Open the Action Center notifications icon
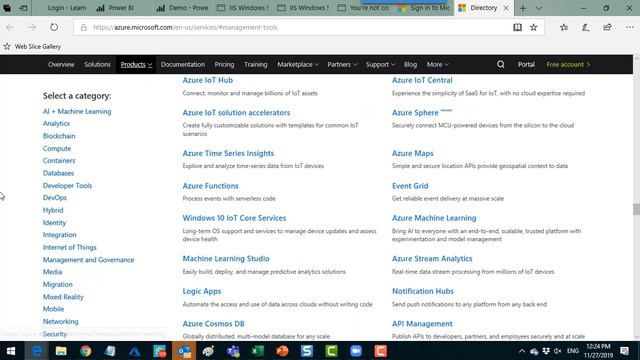Viewport: 640px width, 360px height. point(624,351)
